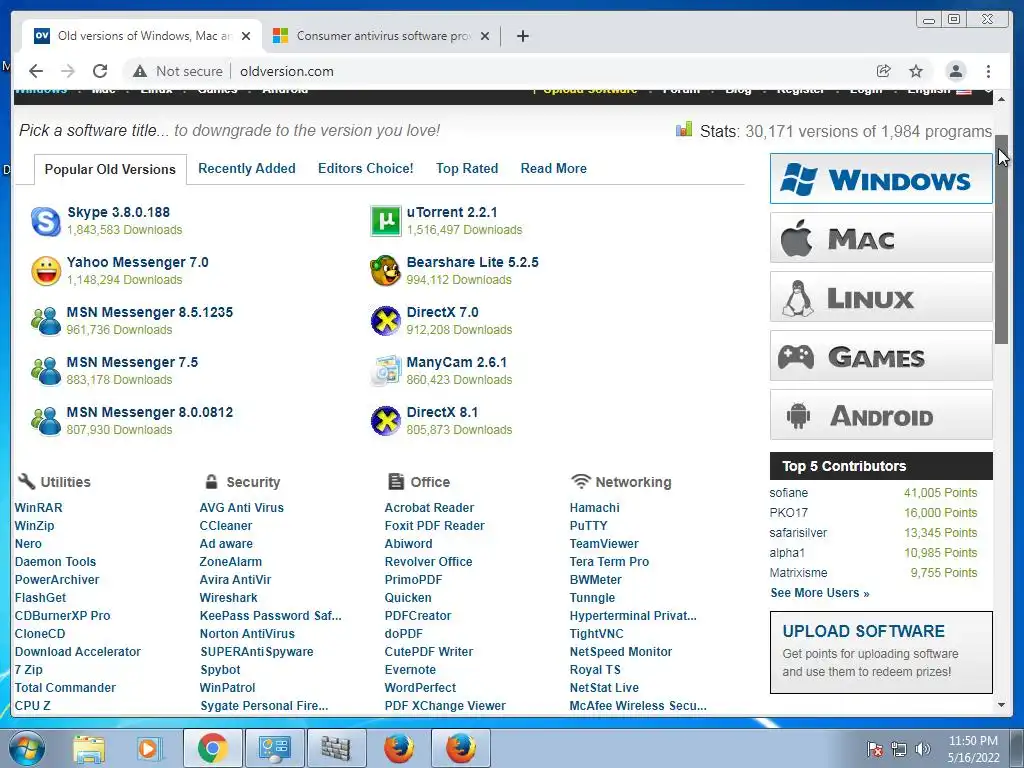Open the Hamachi networking link

(594, 507)
